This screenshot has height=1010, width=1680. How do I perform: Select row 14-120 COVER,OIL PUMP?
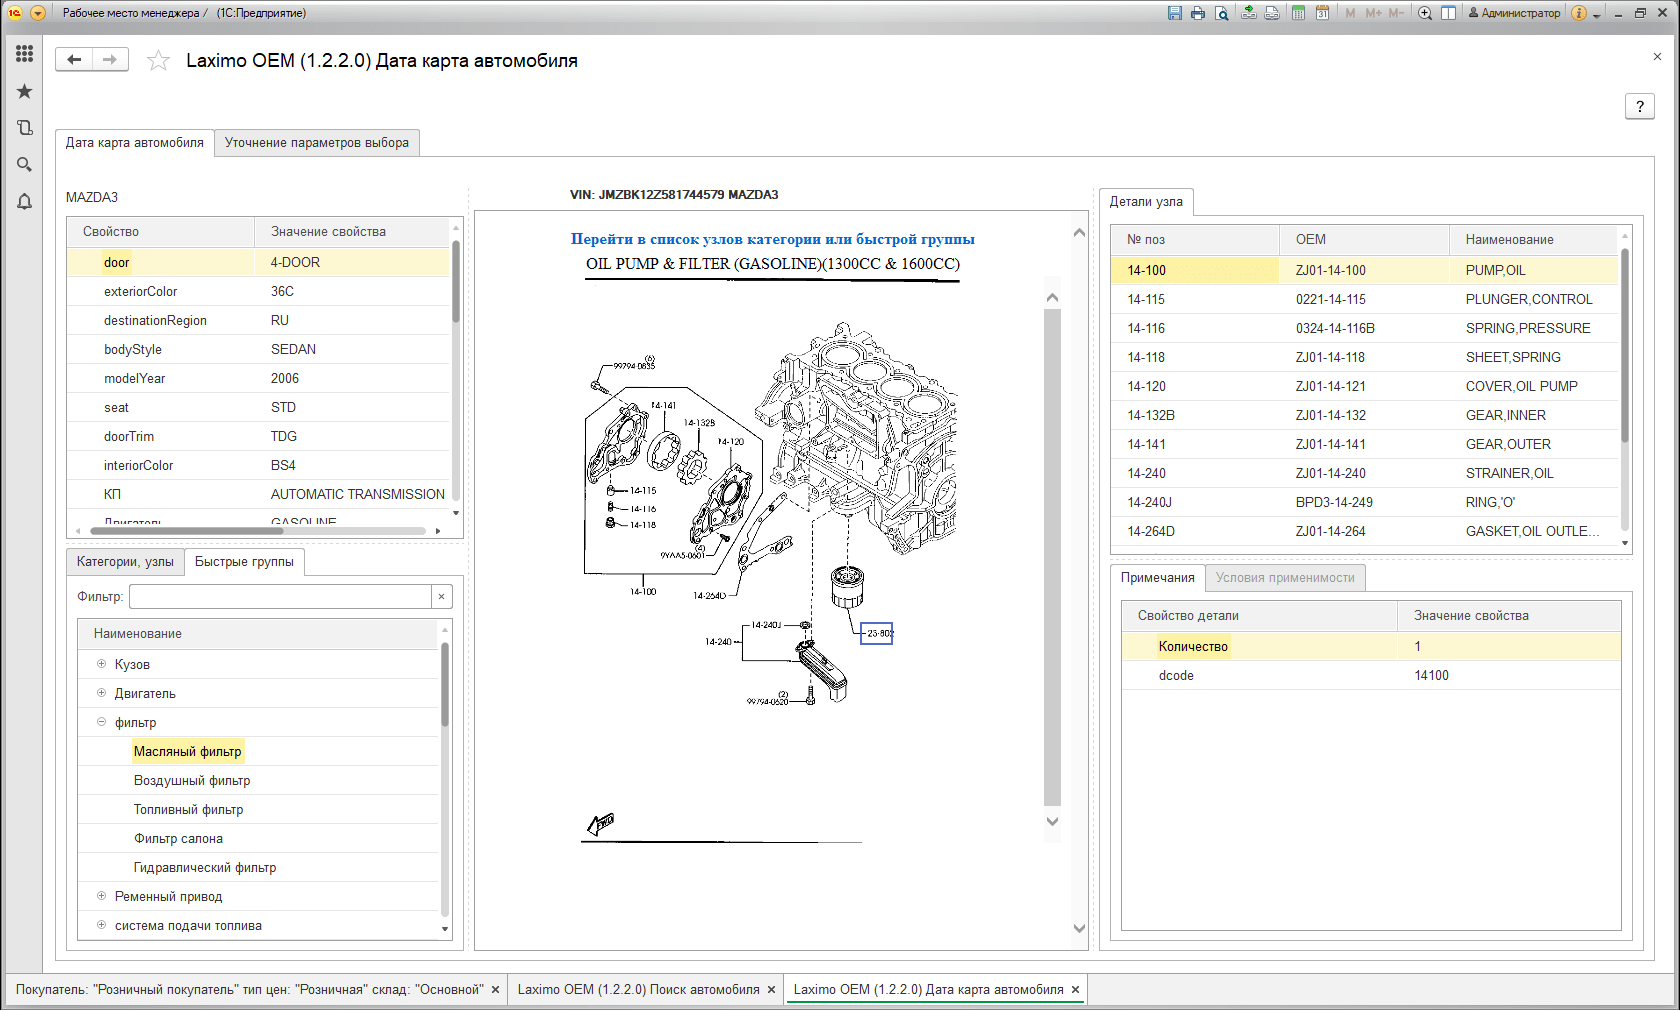(x=1364, y=387)
